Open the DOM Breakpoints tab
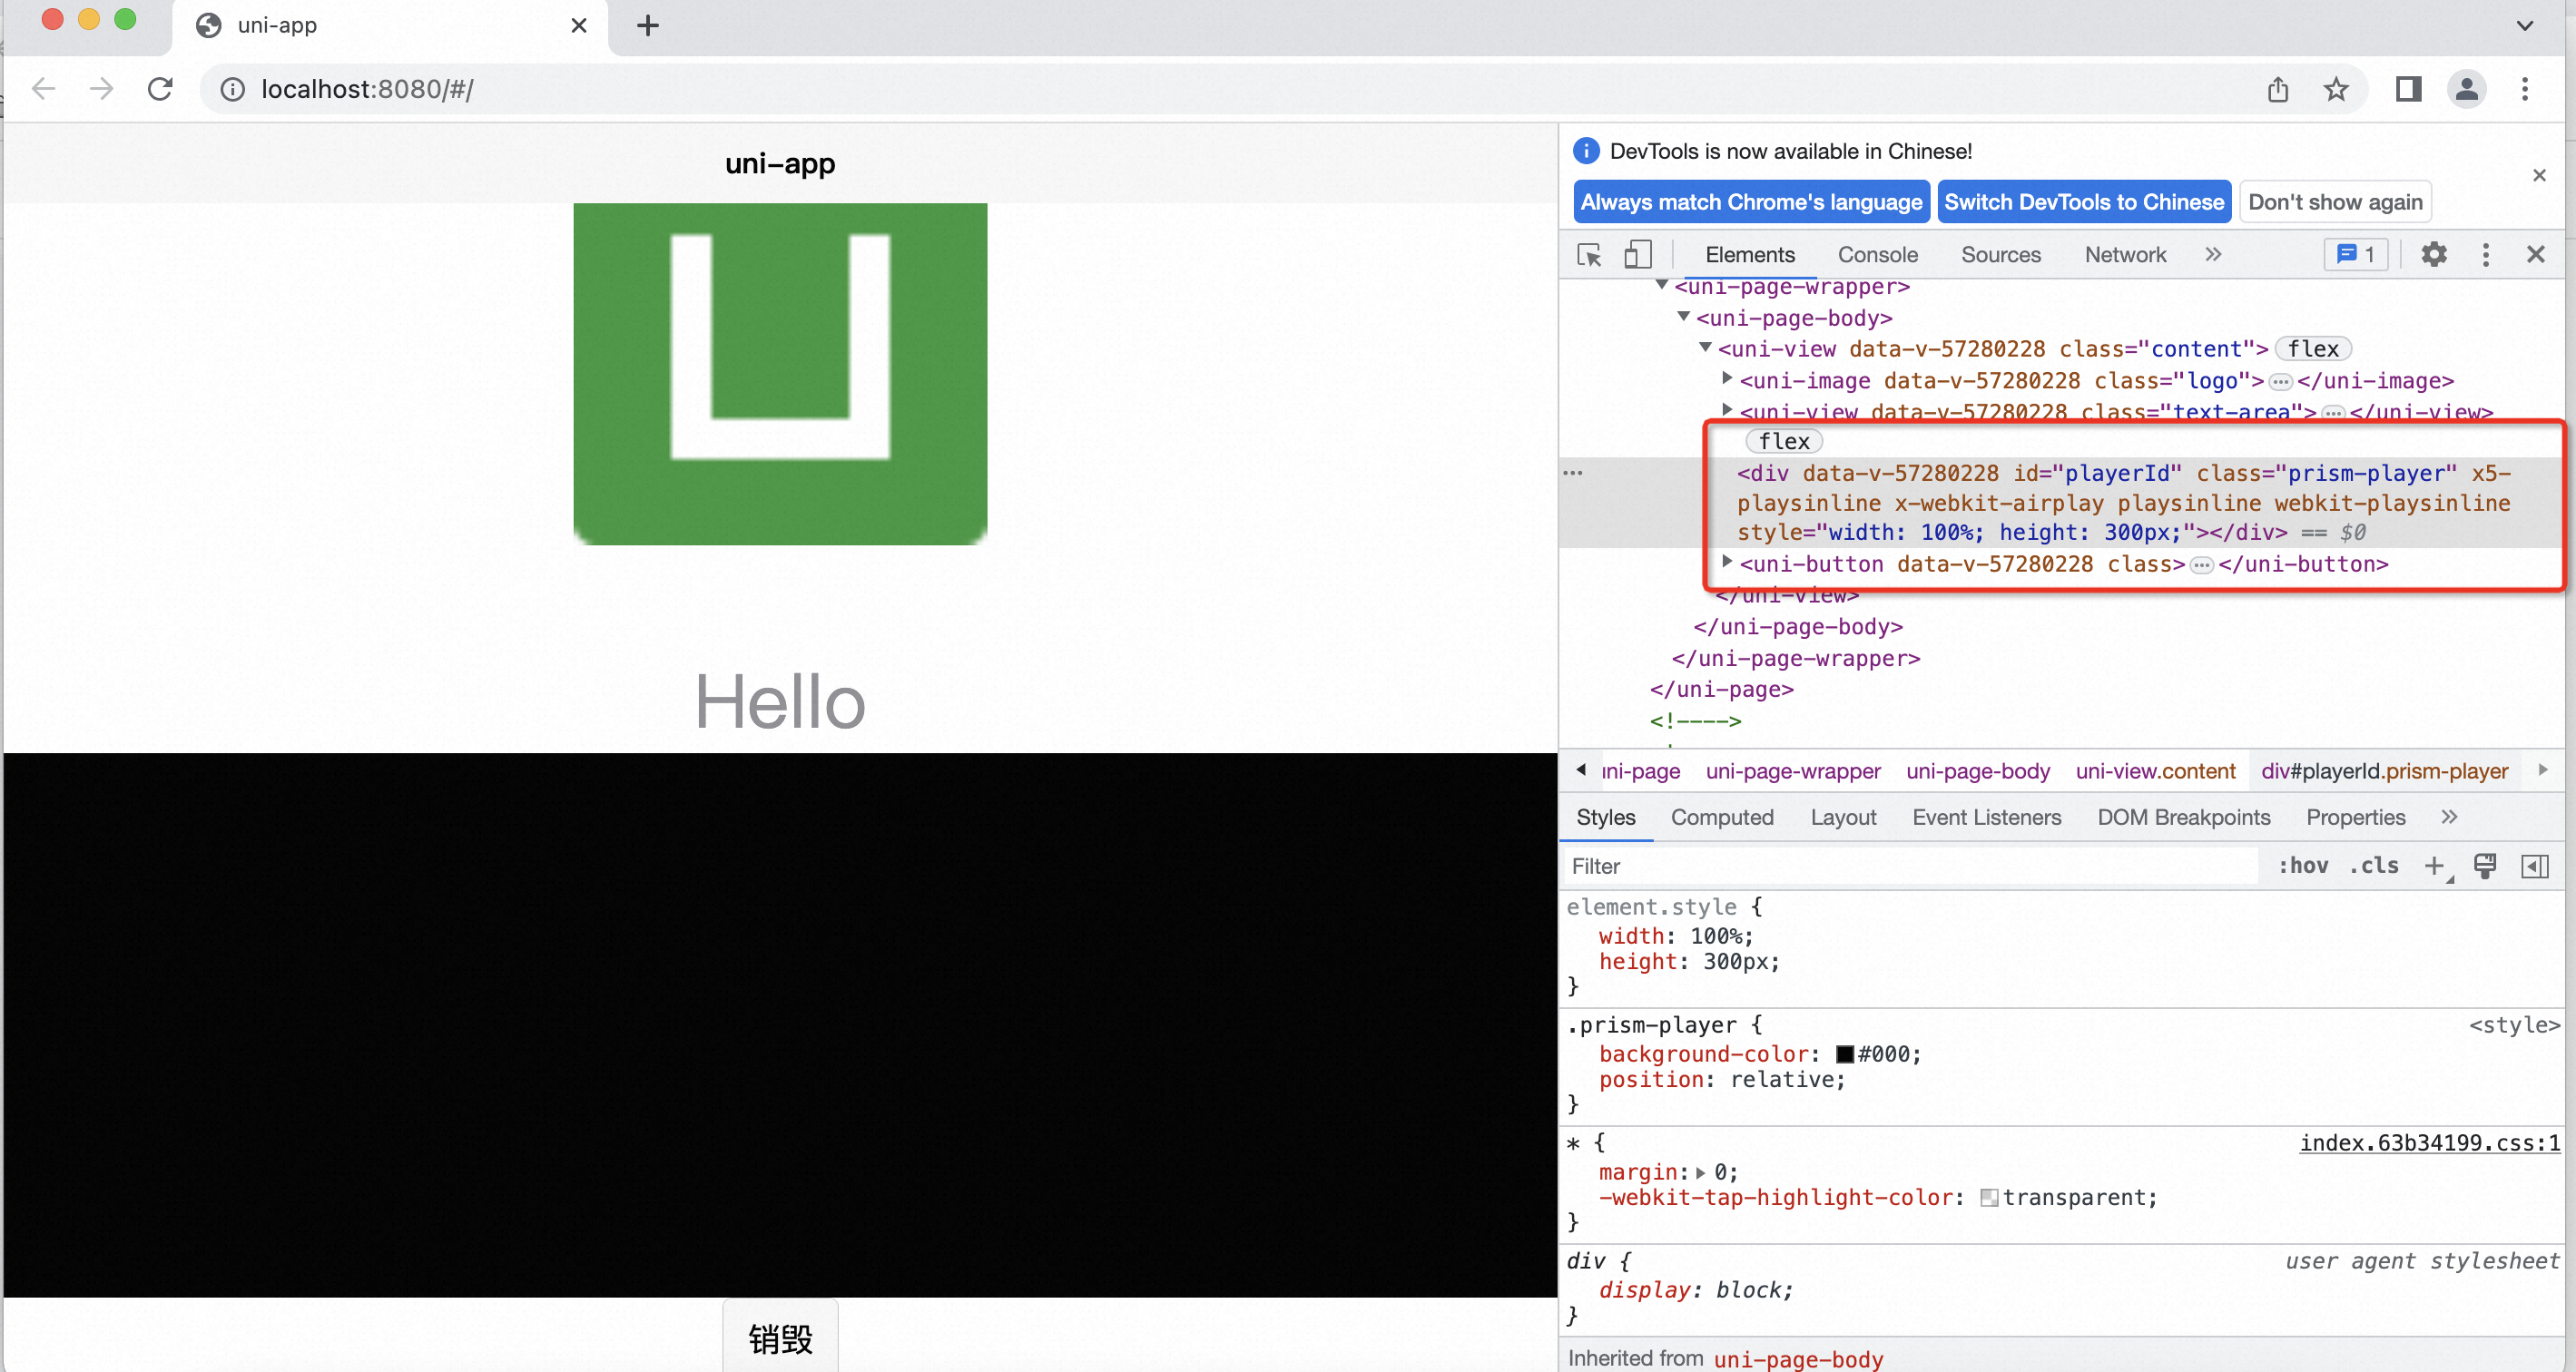 tap(2183, 817)
